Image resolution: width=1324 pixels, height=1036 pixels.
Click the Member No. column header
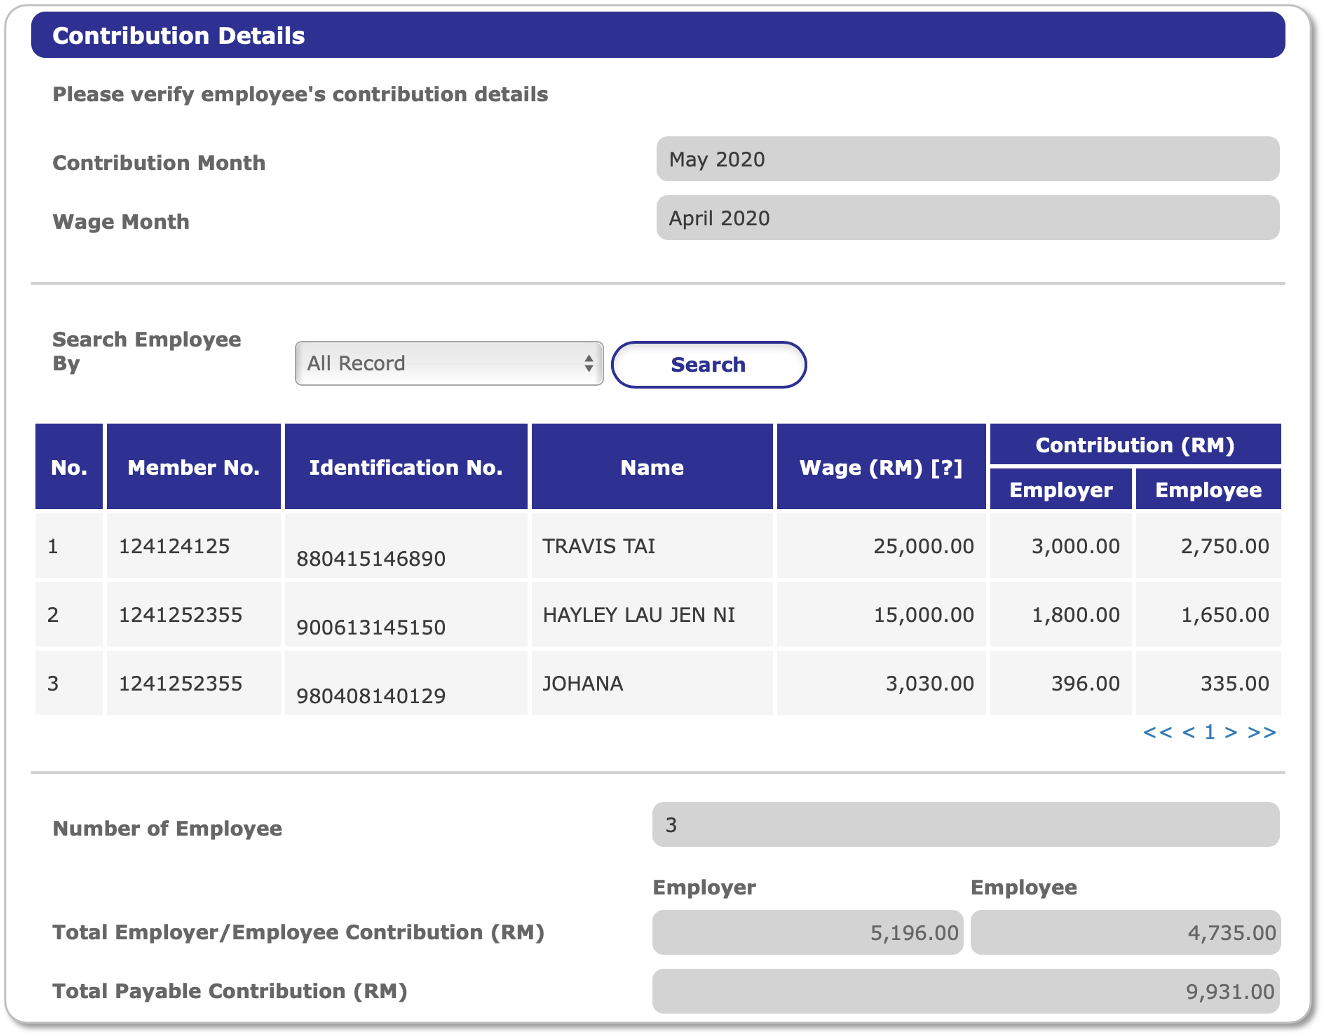click(x=194, y=467)
